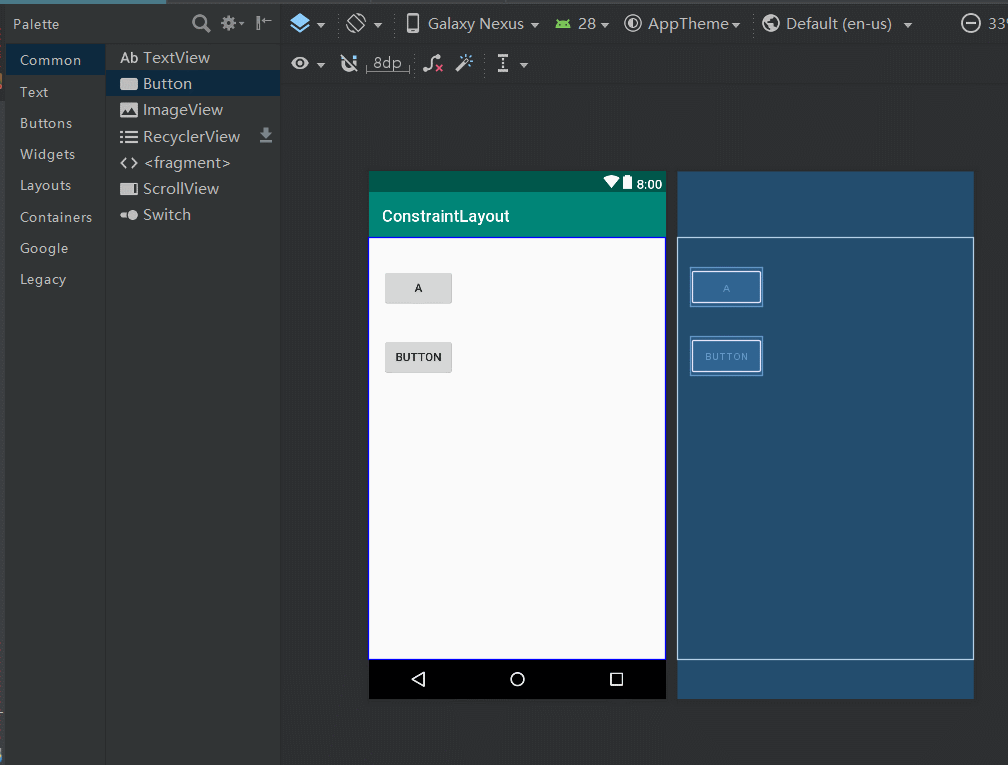Click the 8:00 status bar clock

point(649,184)
